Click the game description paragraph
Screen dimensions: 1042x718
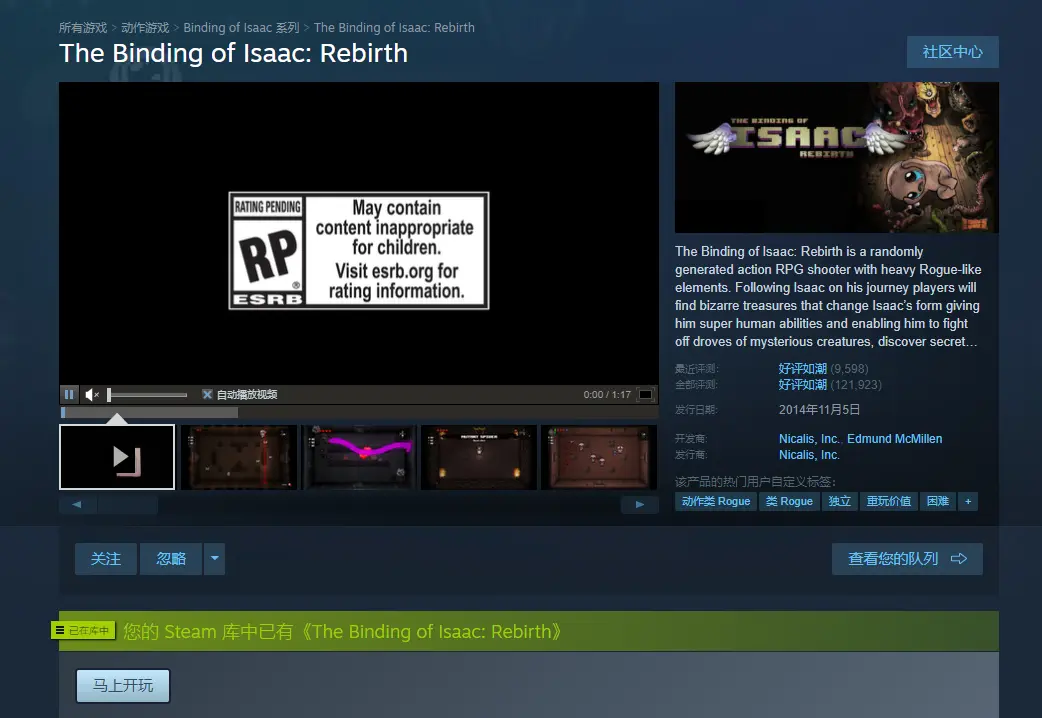tap(829, 297)
